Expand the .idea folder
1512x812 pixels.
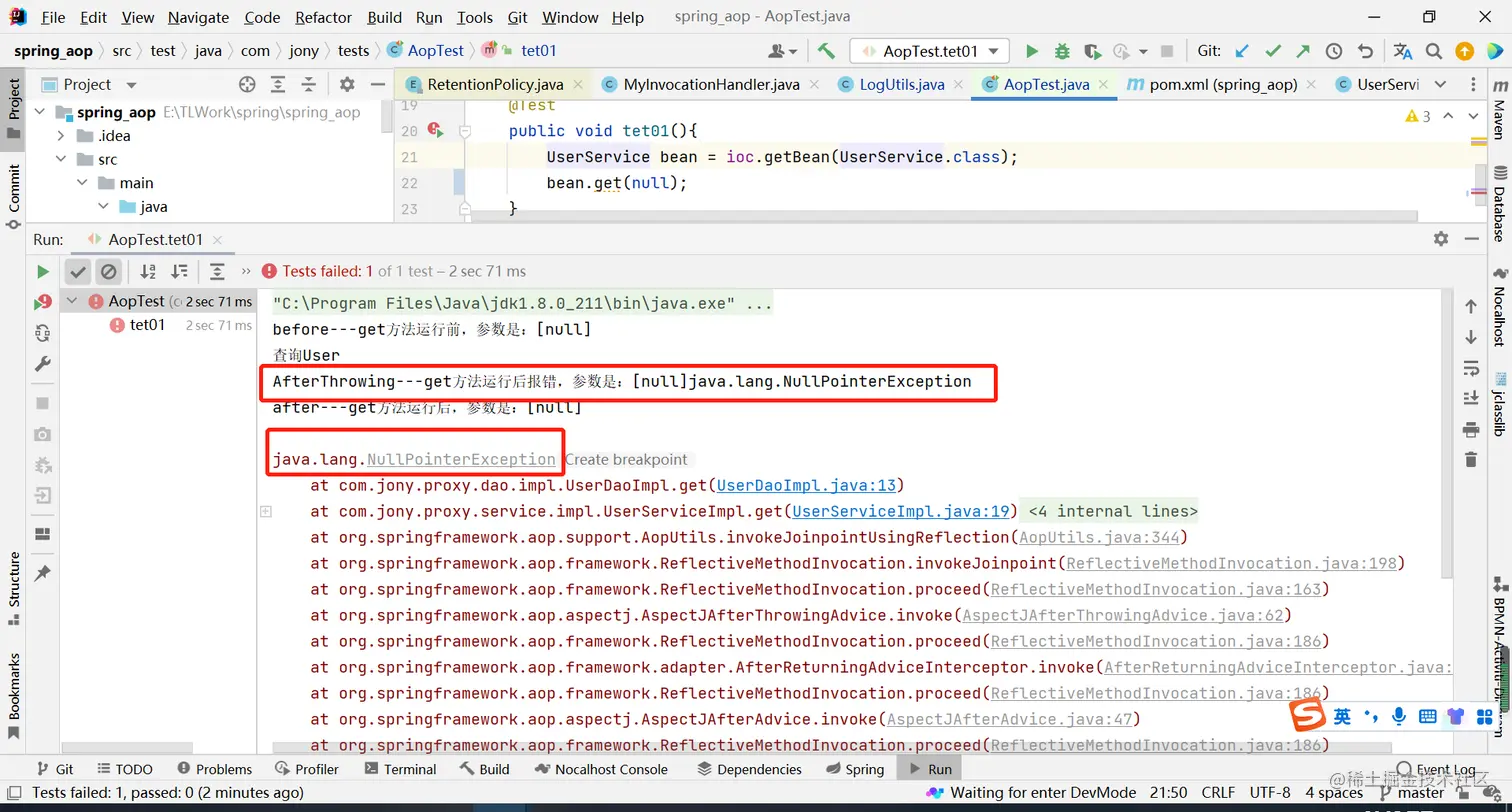click(x=61, y=136)
